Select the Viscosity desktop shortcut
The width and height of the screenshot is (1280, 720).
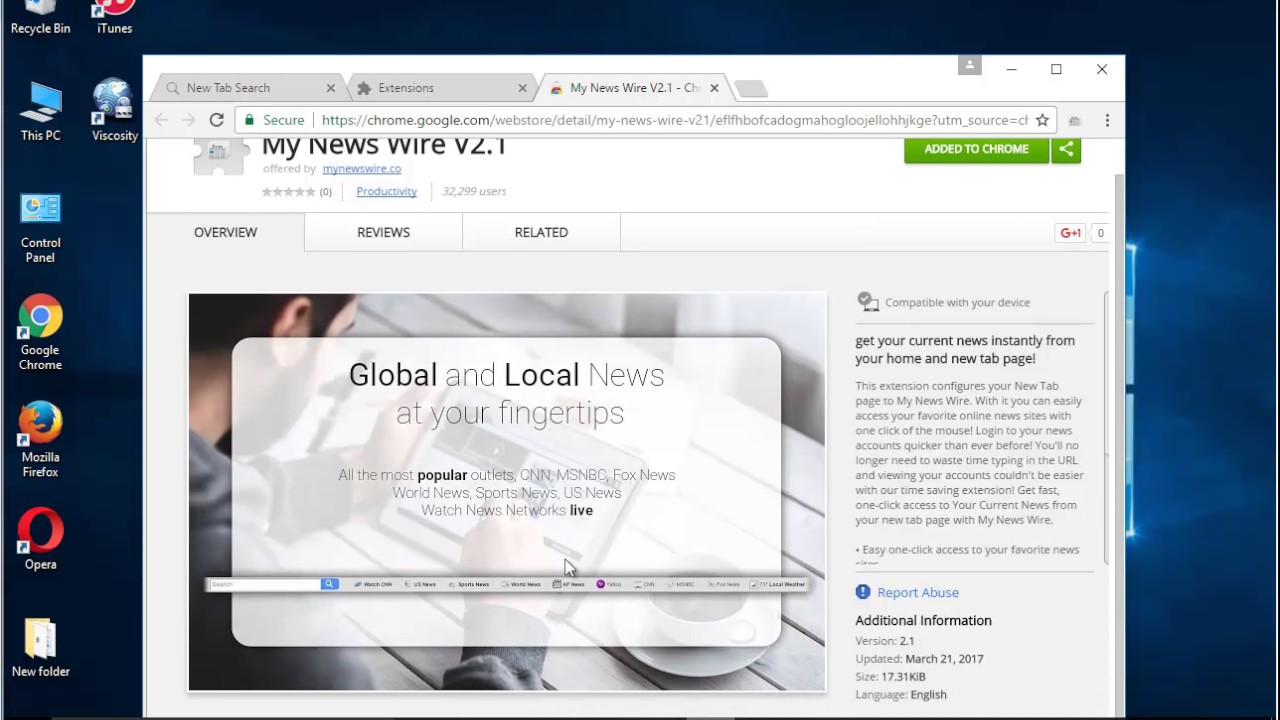114,111
